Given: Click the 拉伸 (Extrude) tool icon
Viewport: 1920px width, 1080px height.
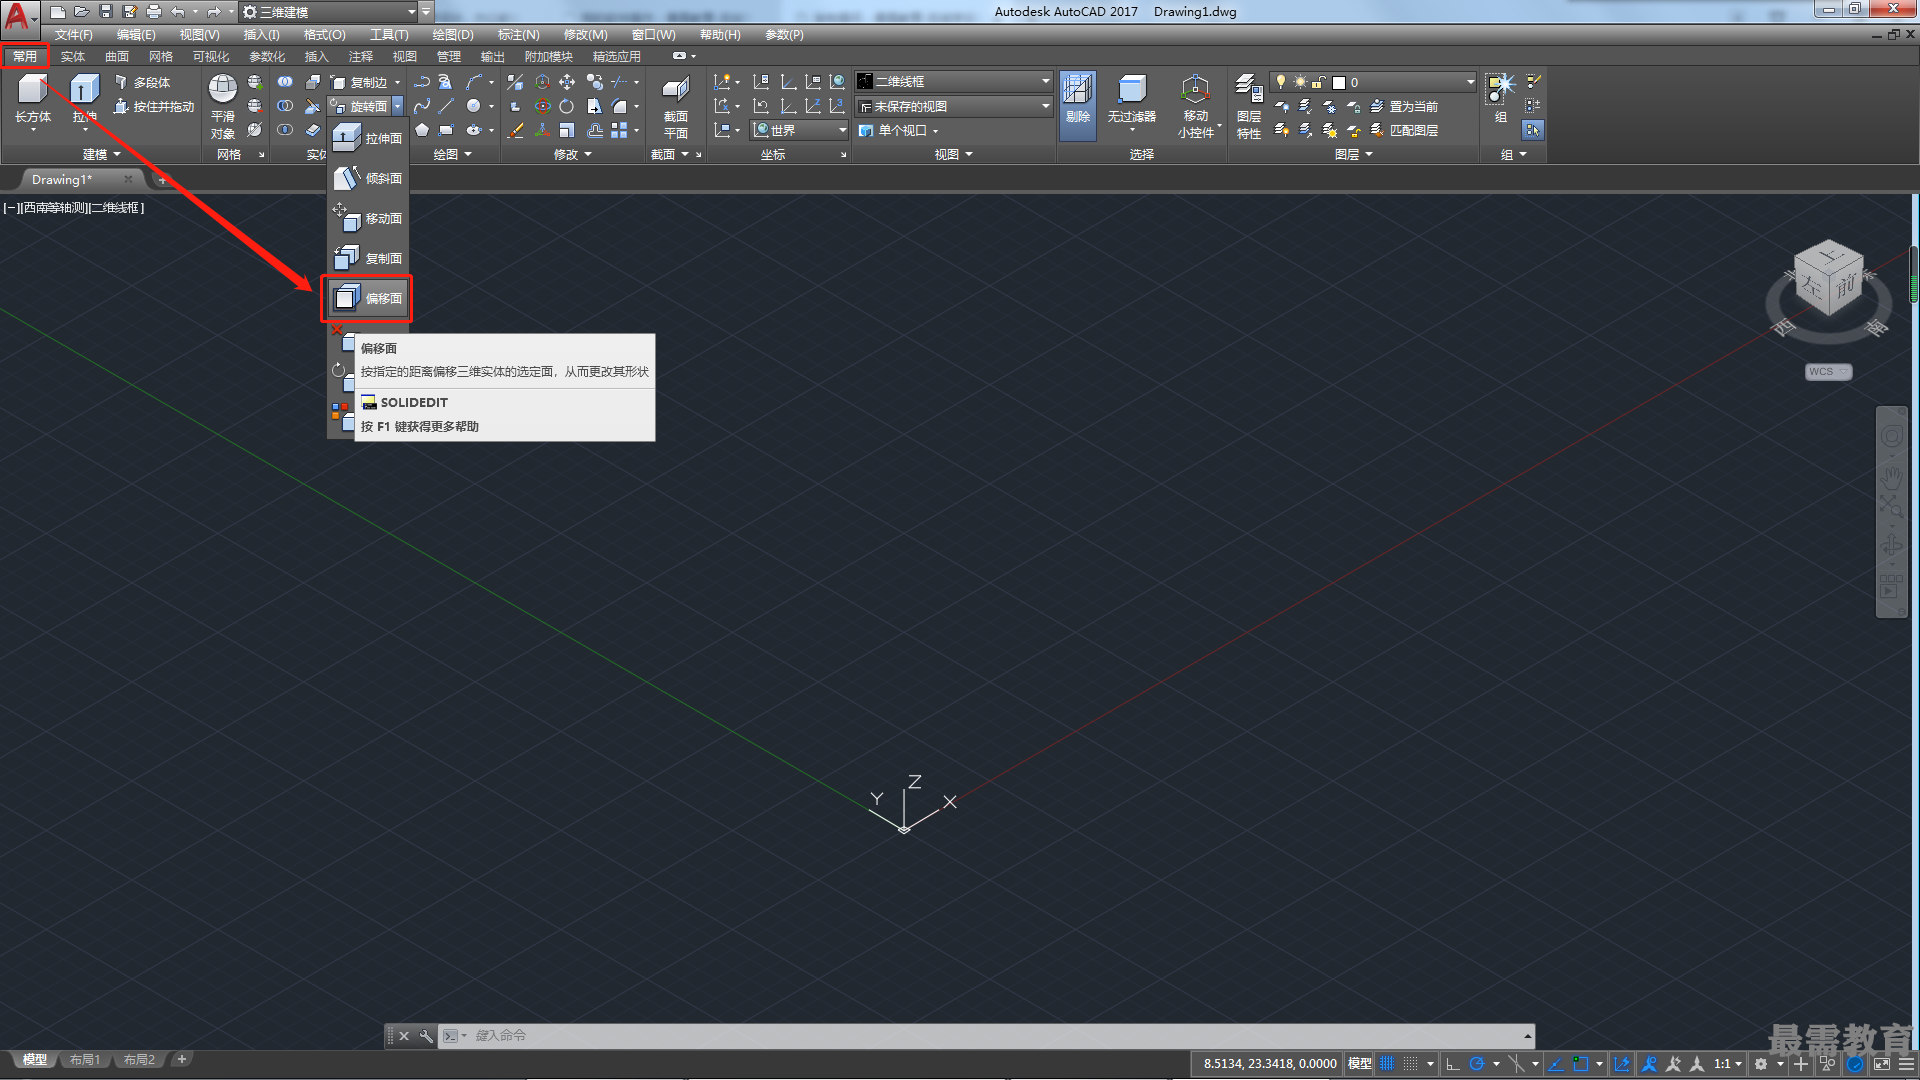Looking at the screenshot, I should click(x=84, y=90).
